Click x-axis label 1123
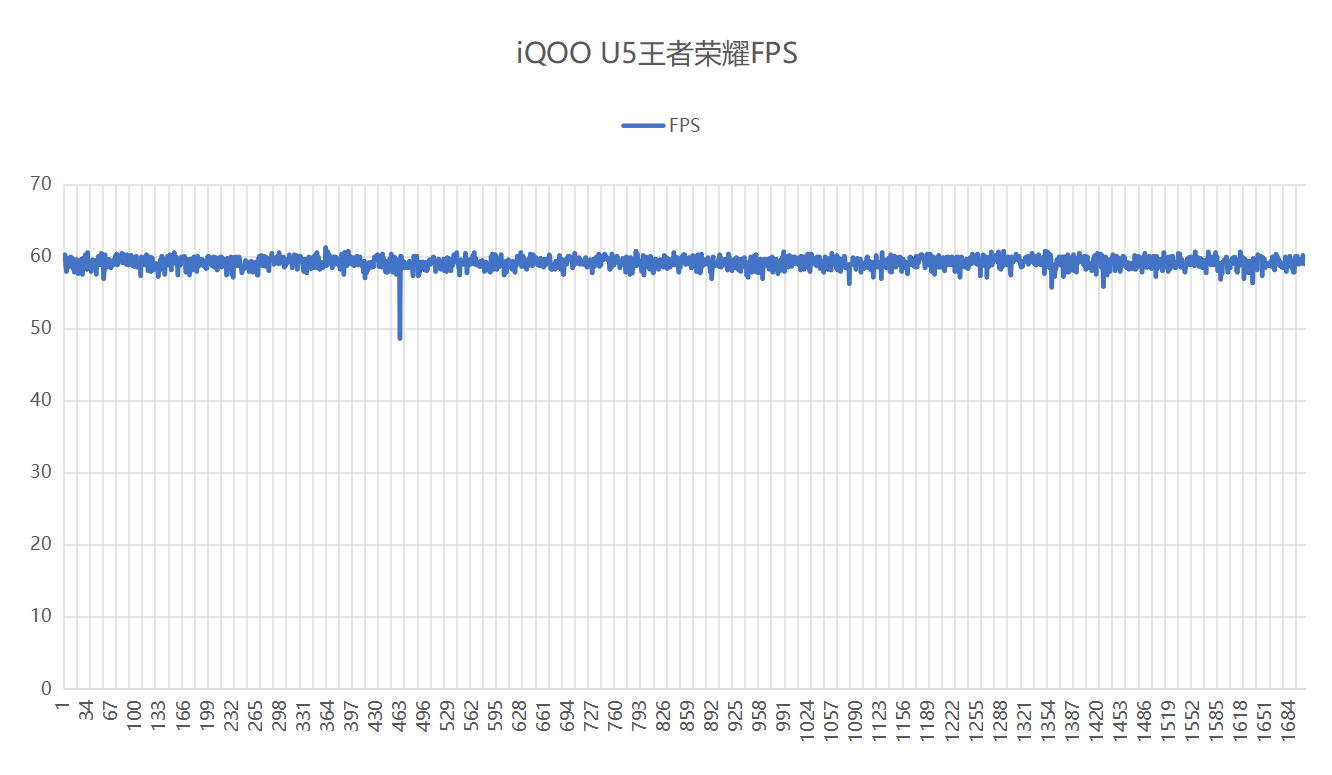Image resolution: width=1332 pixels, height=775 pixels. pos(882,720)
